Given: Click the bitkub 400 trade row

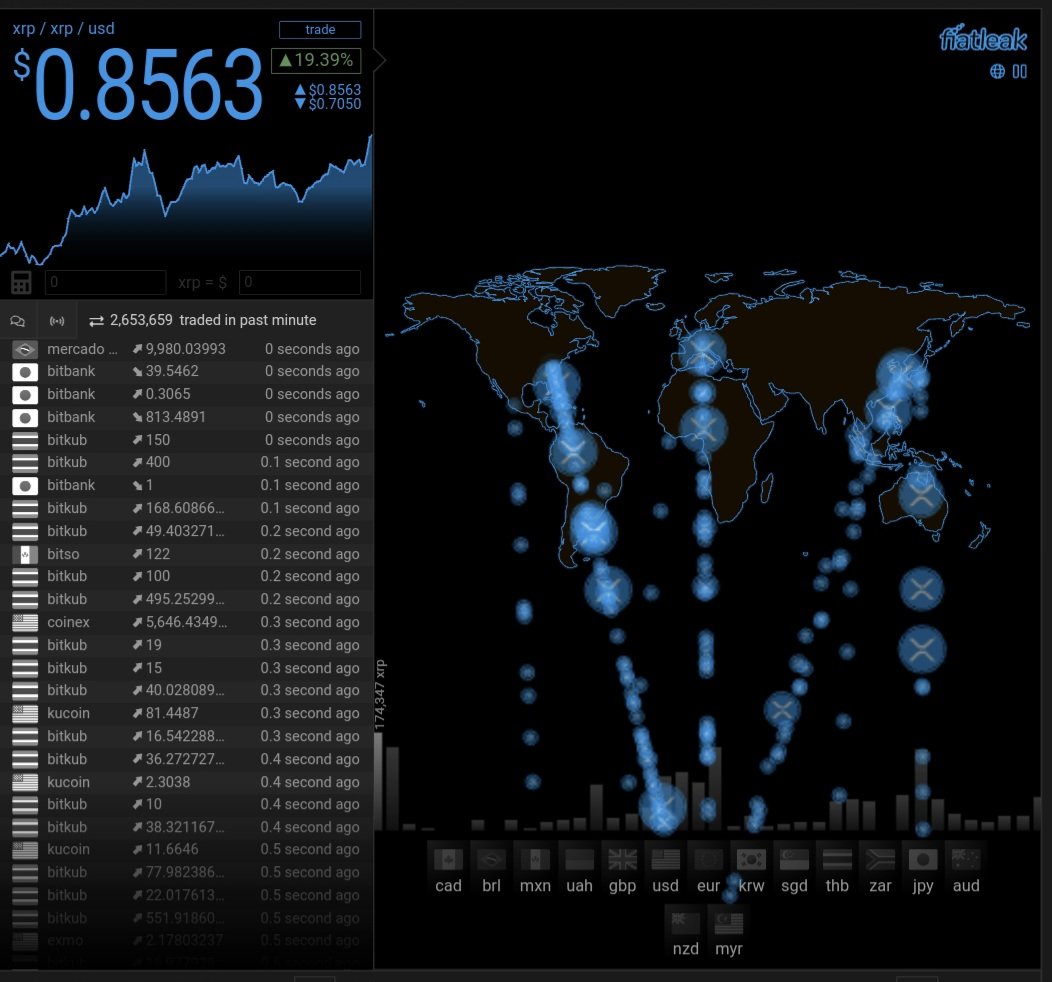Looking at the screenshot, I should [x=187, y=462].
